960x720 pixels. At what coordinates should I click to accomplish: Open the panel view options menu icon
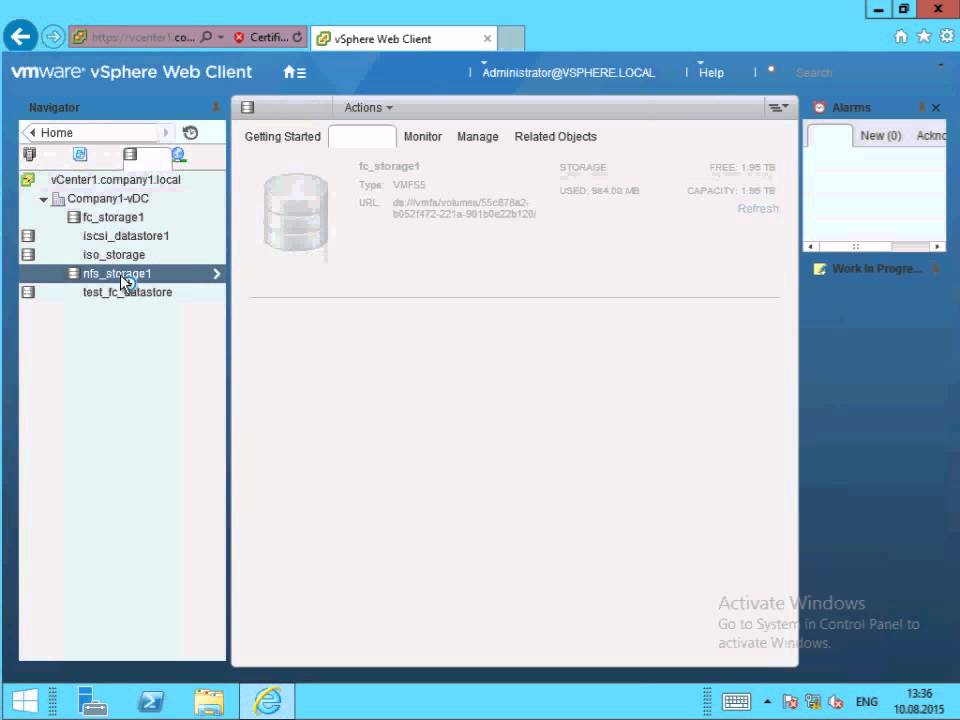tap(778, 108)
